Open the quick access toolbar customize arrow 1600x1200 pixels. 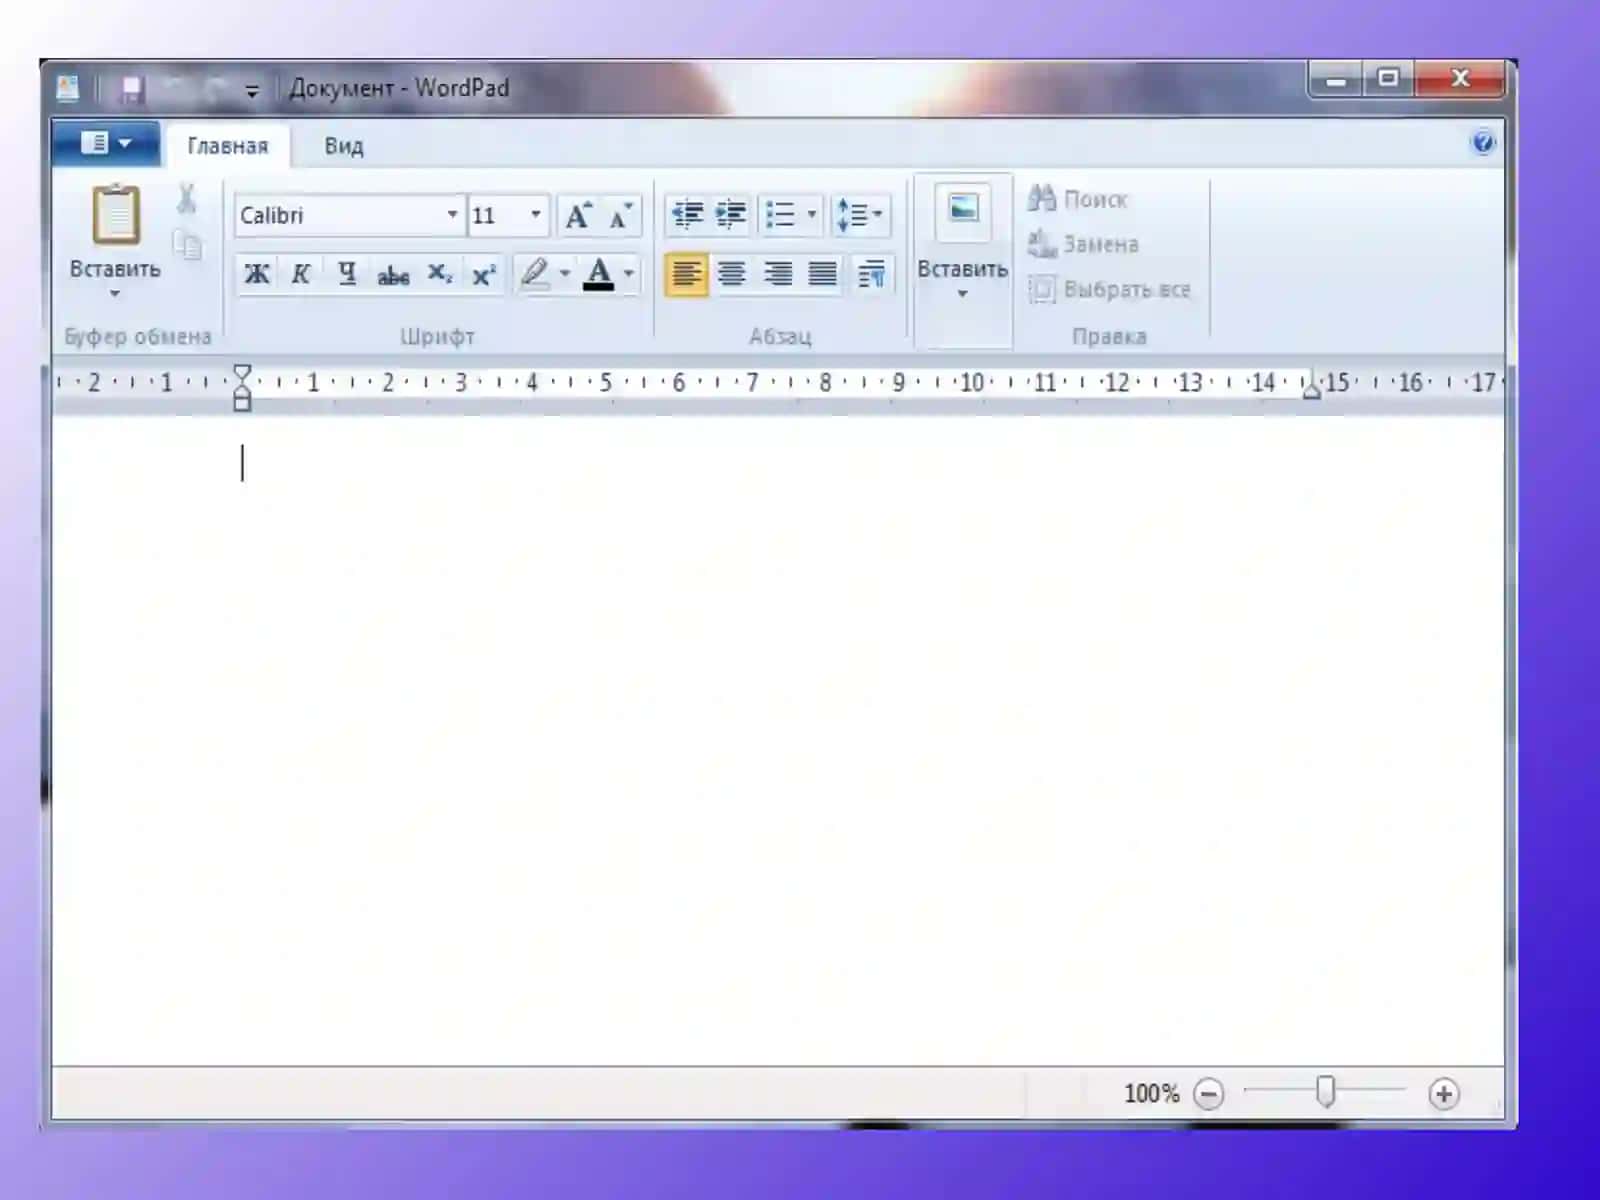coord(252,91)
